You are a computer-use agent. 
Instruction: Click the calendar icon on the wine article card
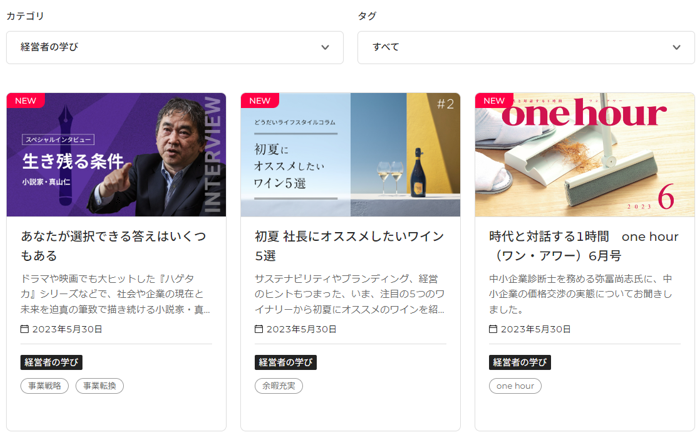tap(258, 329)
